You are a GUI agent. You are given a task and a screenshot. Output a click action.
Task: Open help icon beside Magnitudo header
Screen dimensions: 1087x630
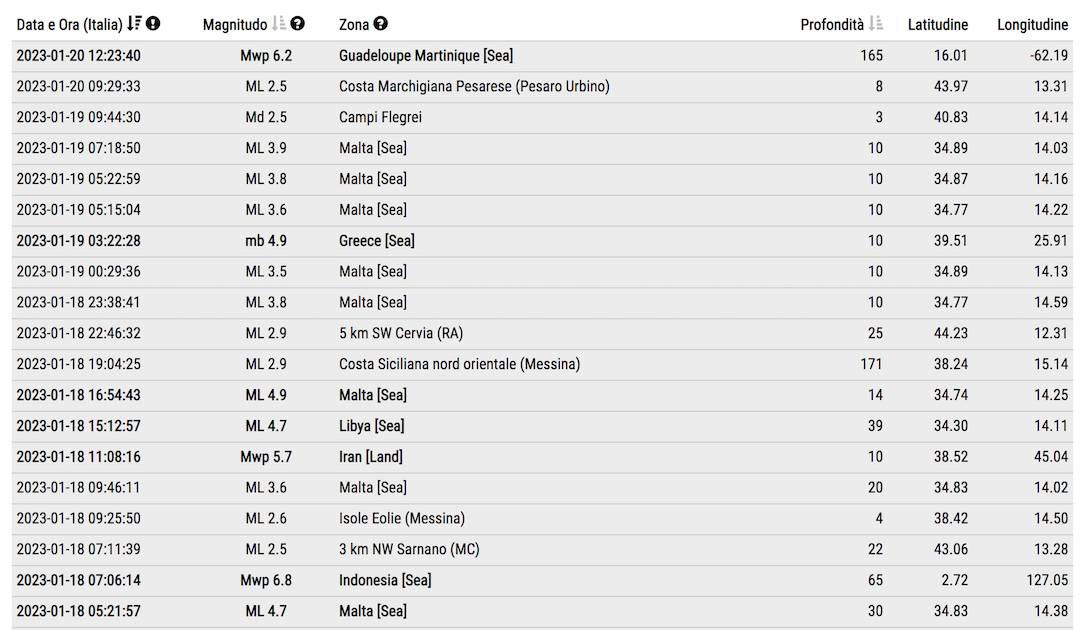[x=297, y=24]
